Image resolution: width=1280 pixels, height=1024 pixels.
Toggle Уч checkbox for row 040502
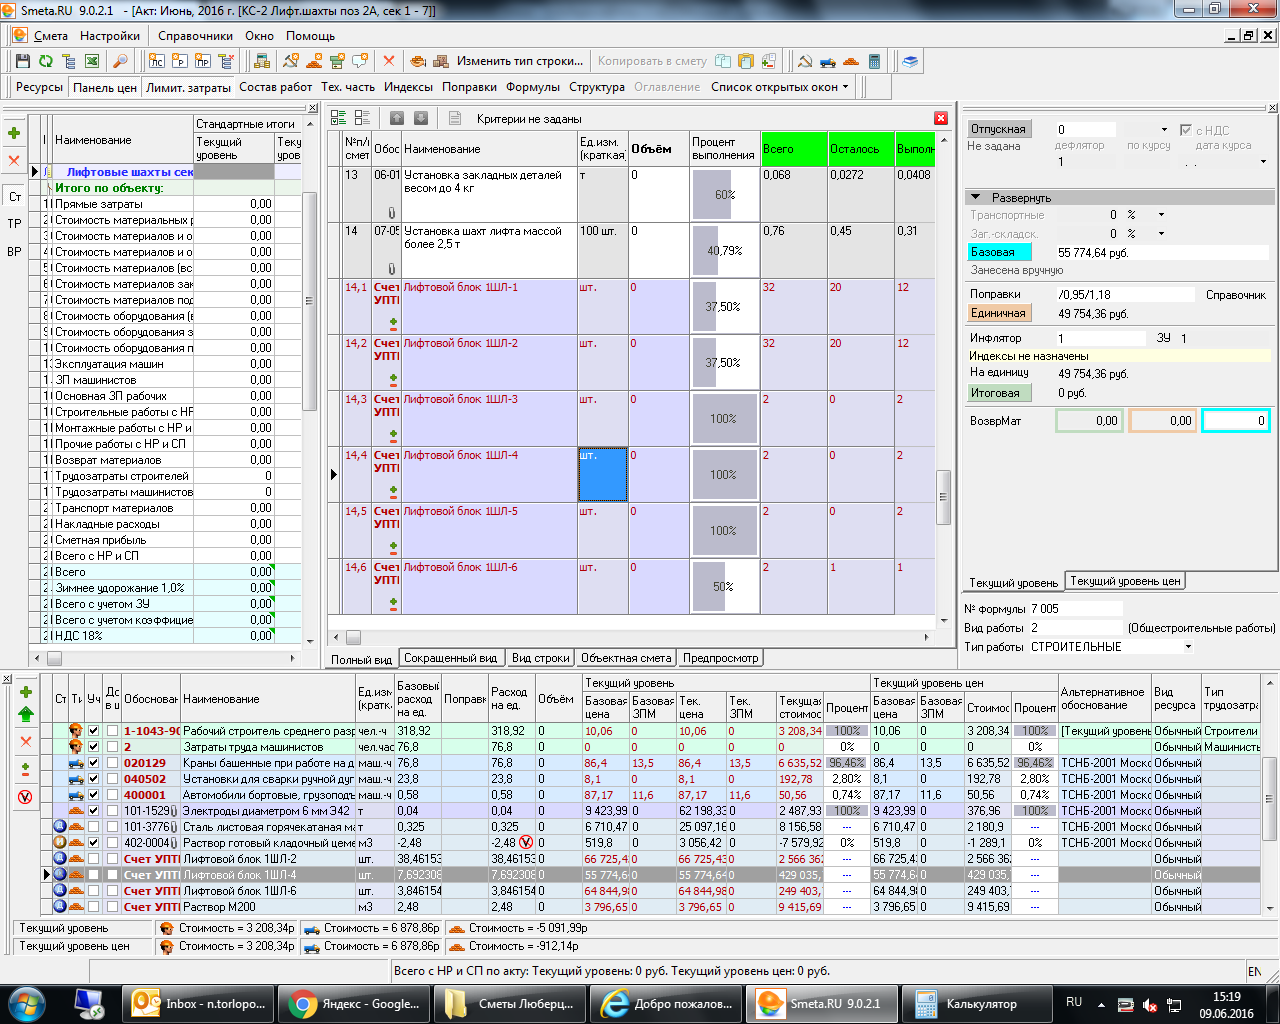tap(94, 779)
